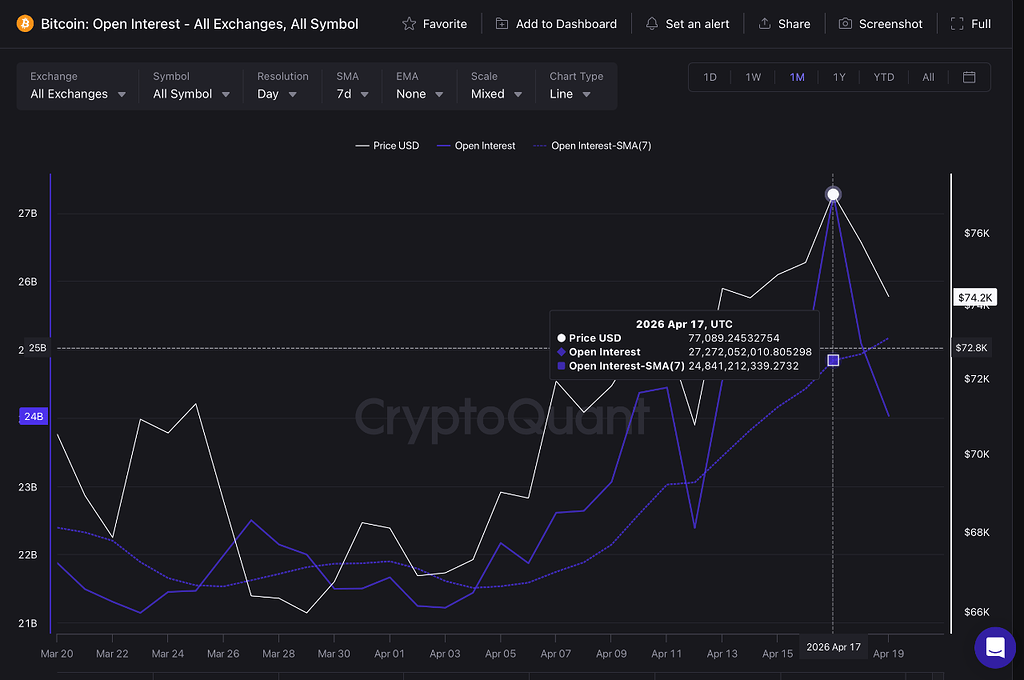Open the Chart Type Line dropdown

576,86
